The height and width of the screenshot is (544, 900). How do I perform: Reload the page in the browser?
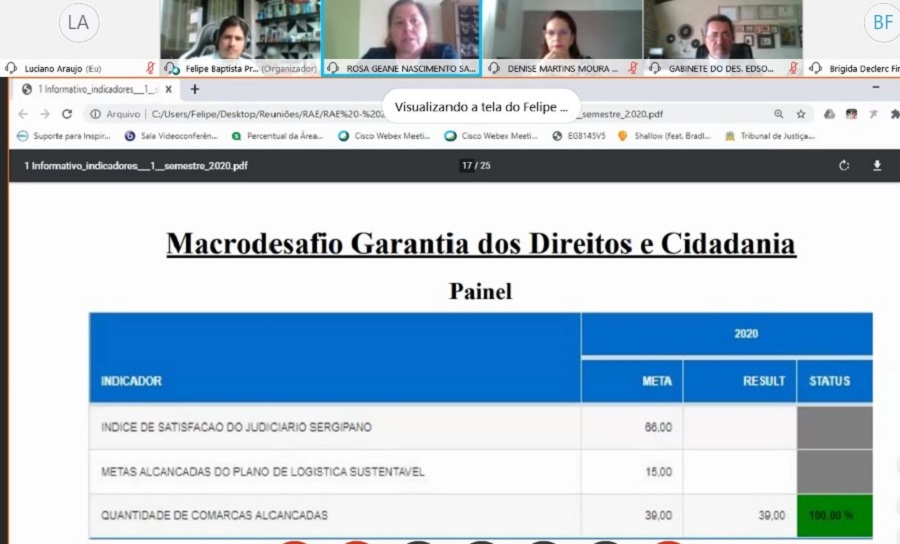pos(67,114)
